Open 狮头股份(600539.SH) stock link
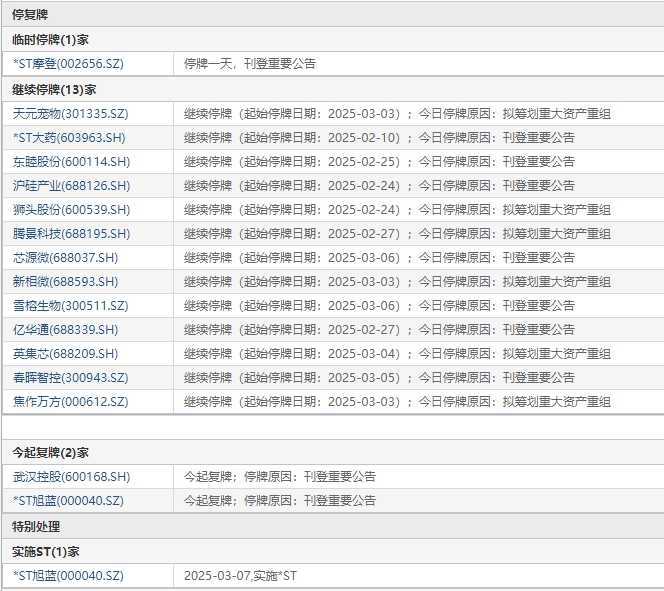 (71, 210)
